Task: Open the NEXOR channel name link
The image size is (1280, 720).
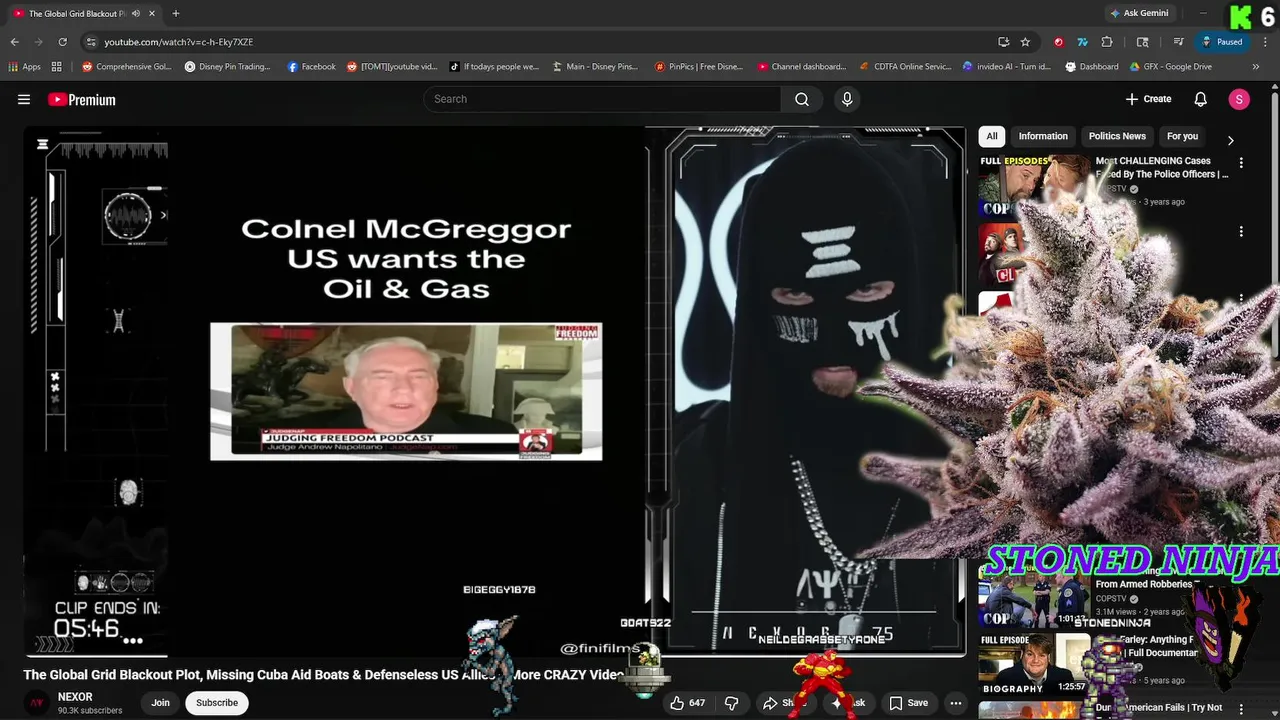Action: (75, 697)
